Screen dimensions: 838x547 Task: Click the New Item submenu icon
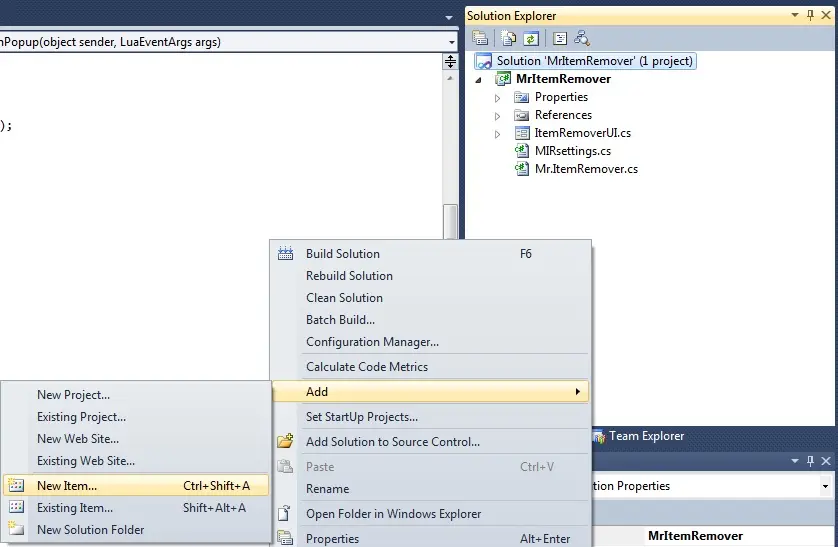pos(17,485)
